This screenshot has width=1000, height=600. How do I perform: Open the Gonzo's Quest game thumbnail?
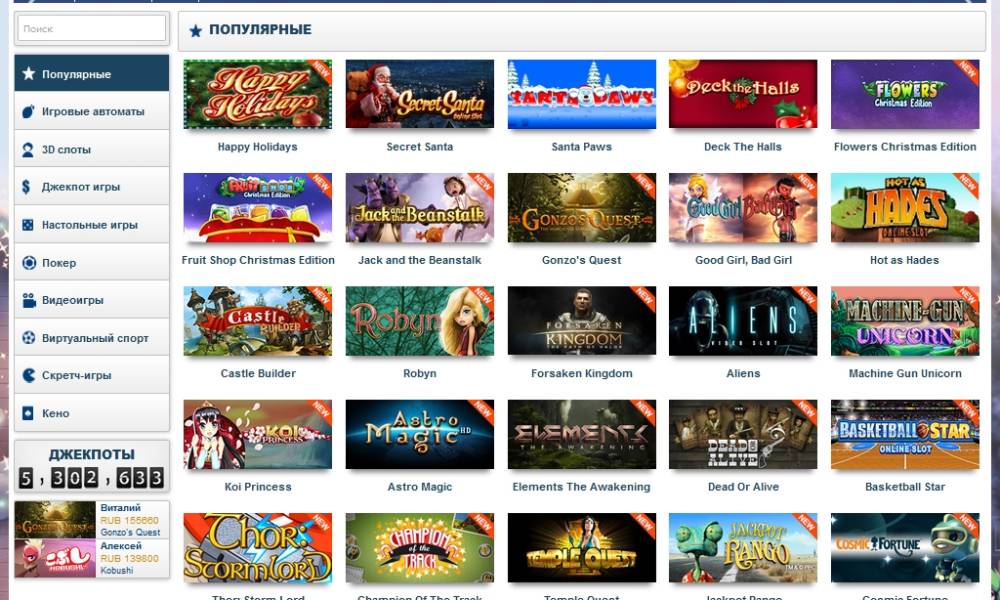[x=582, y=208]
